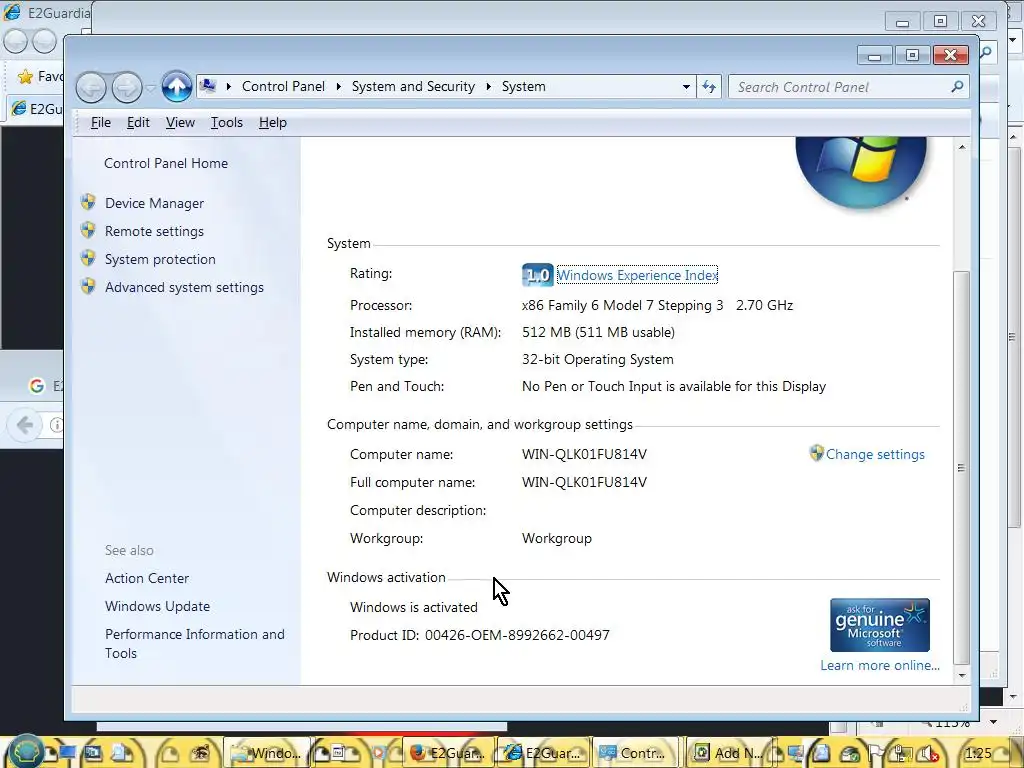Screen dimensions: 1024x768
Task: Click the shield icon beside Remote settings
Action: pos(88,230)
